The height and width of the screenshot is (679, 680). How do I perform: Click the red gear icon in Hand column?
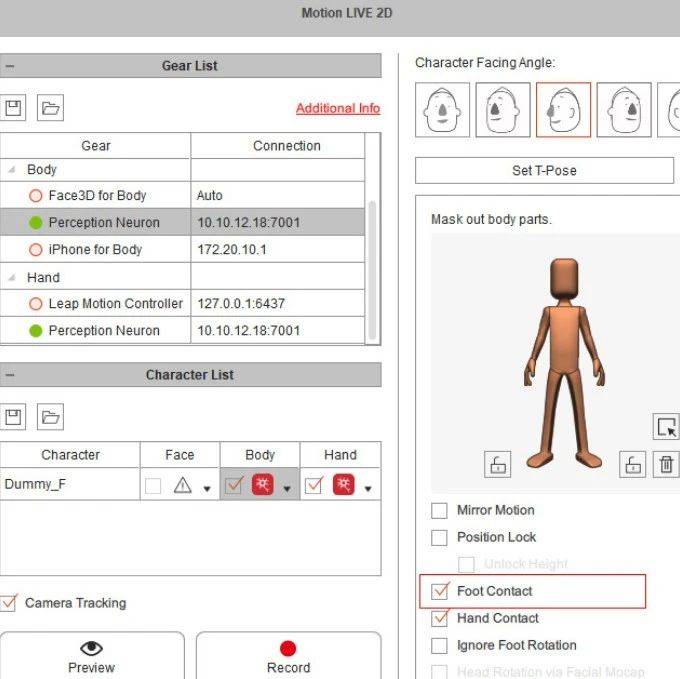(343, 486)
